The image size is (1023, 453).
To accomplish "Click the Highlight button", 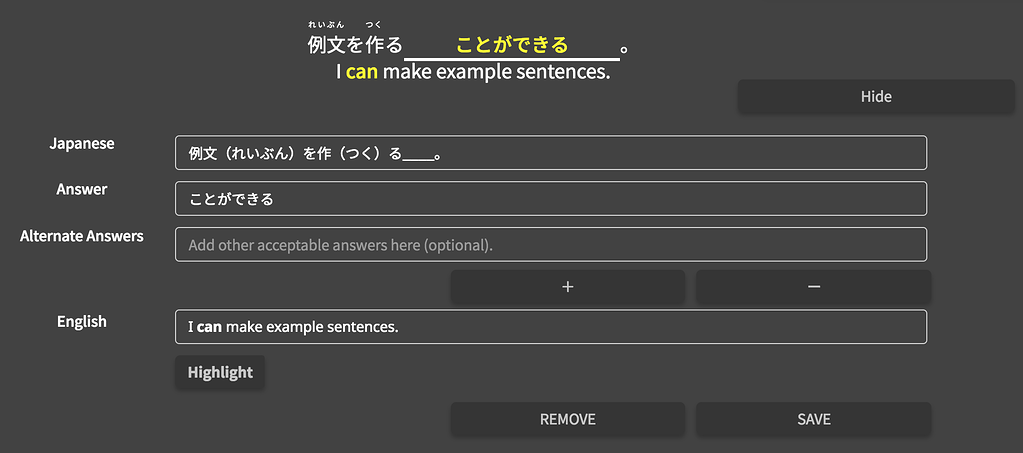I will pyautogui.click(x=220, y=373).
